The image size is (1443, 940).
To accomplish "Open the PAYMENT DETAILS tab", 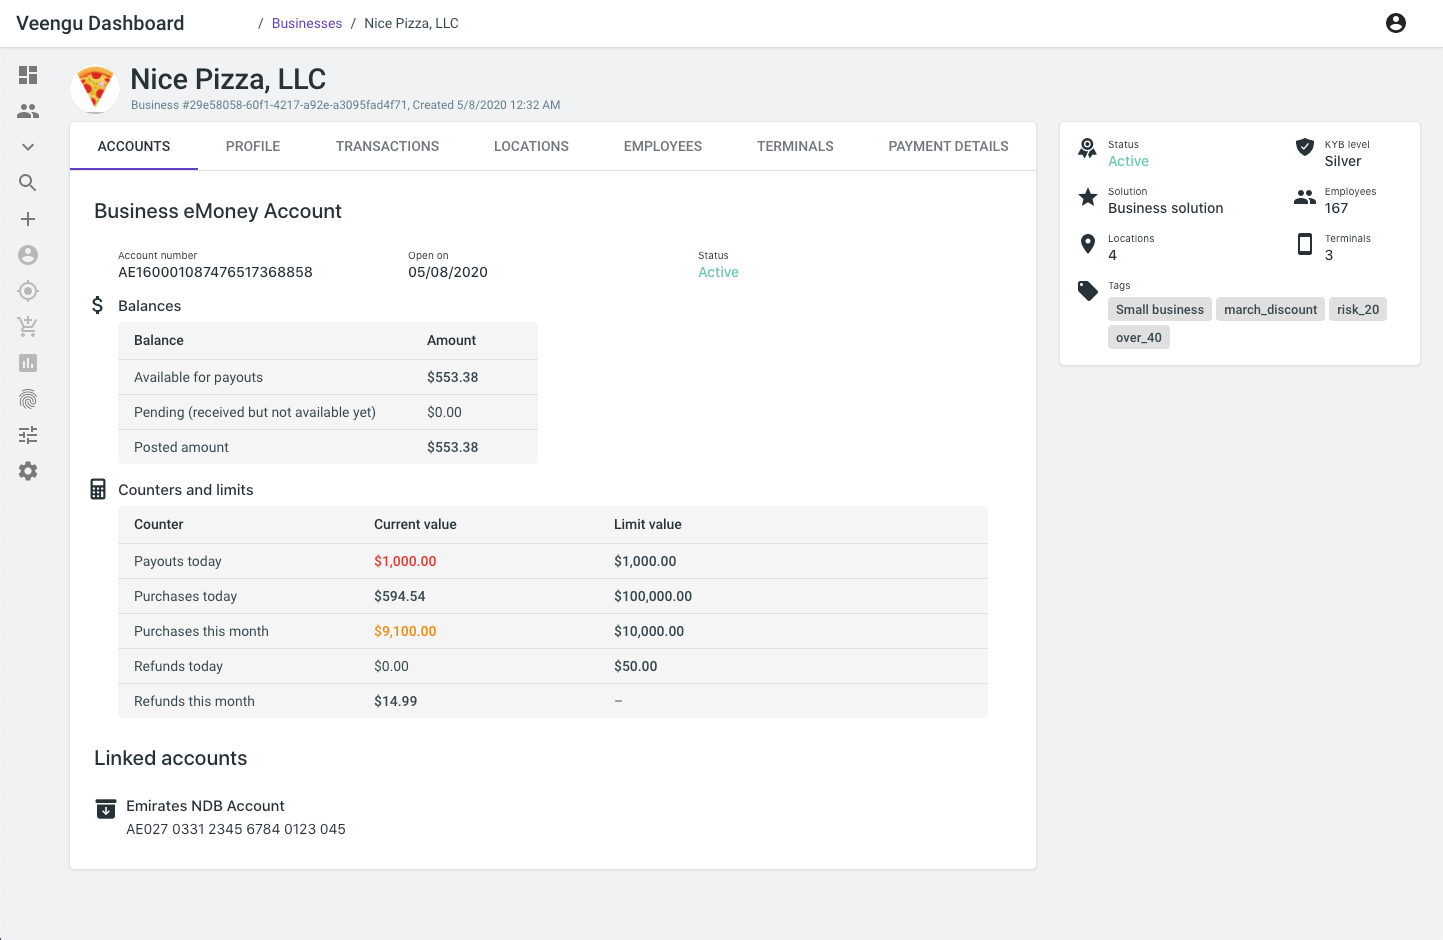I will coord(948,146).
